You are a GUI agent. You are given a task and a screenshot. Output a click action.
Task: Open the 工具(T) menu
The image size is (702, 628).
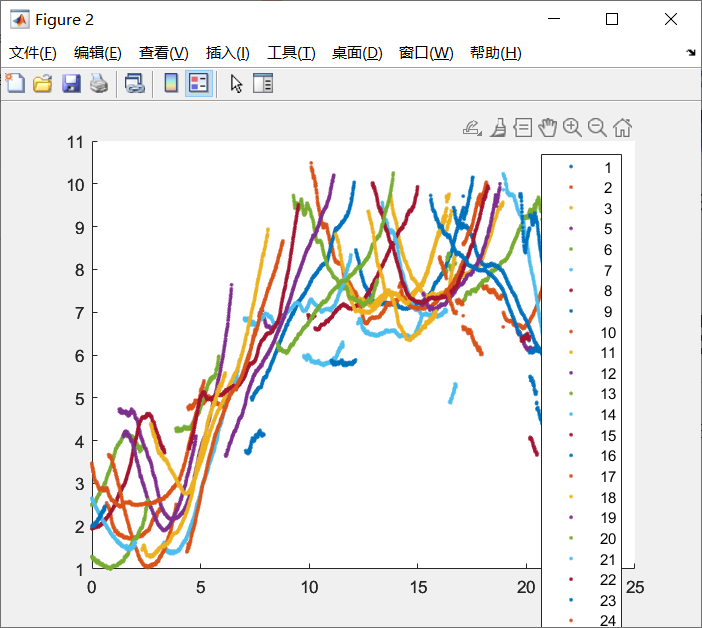tap(291, 53)
